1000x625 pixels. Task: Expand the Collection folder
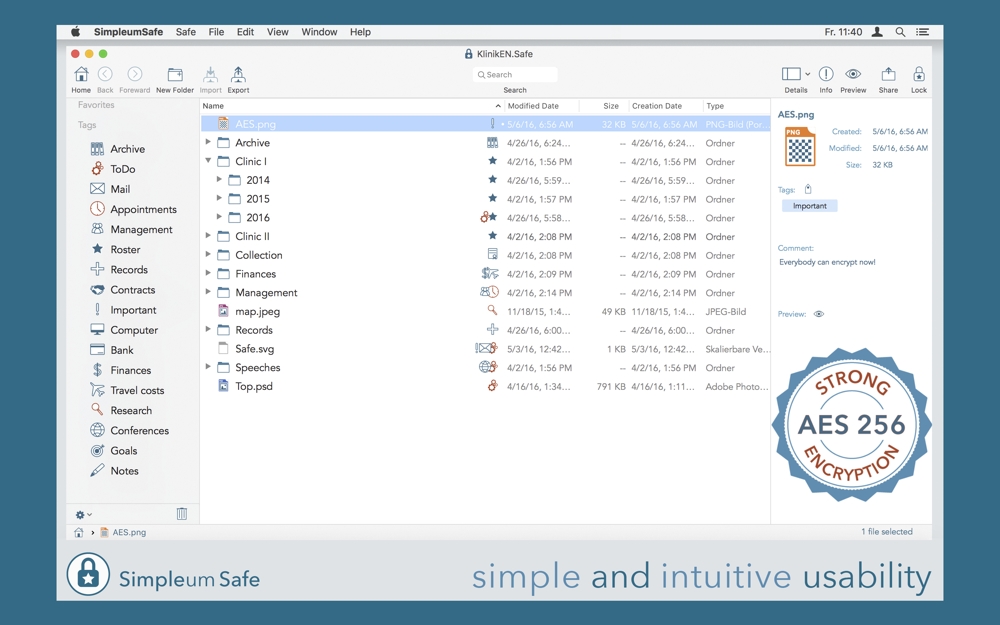[x=208, y=254]
